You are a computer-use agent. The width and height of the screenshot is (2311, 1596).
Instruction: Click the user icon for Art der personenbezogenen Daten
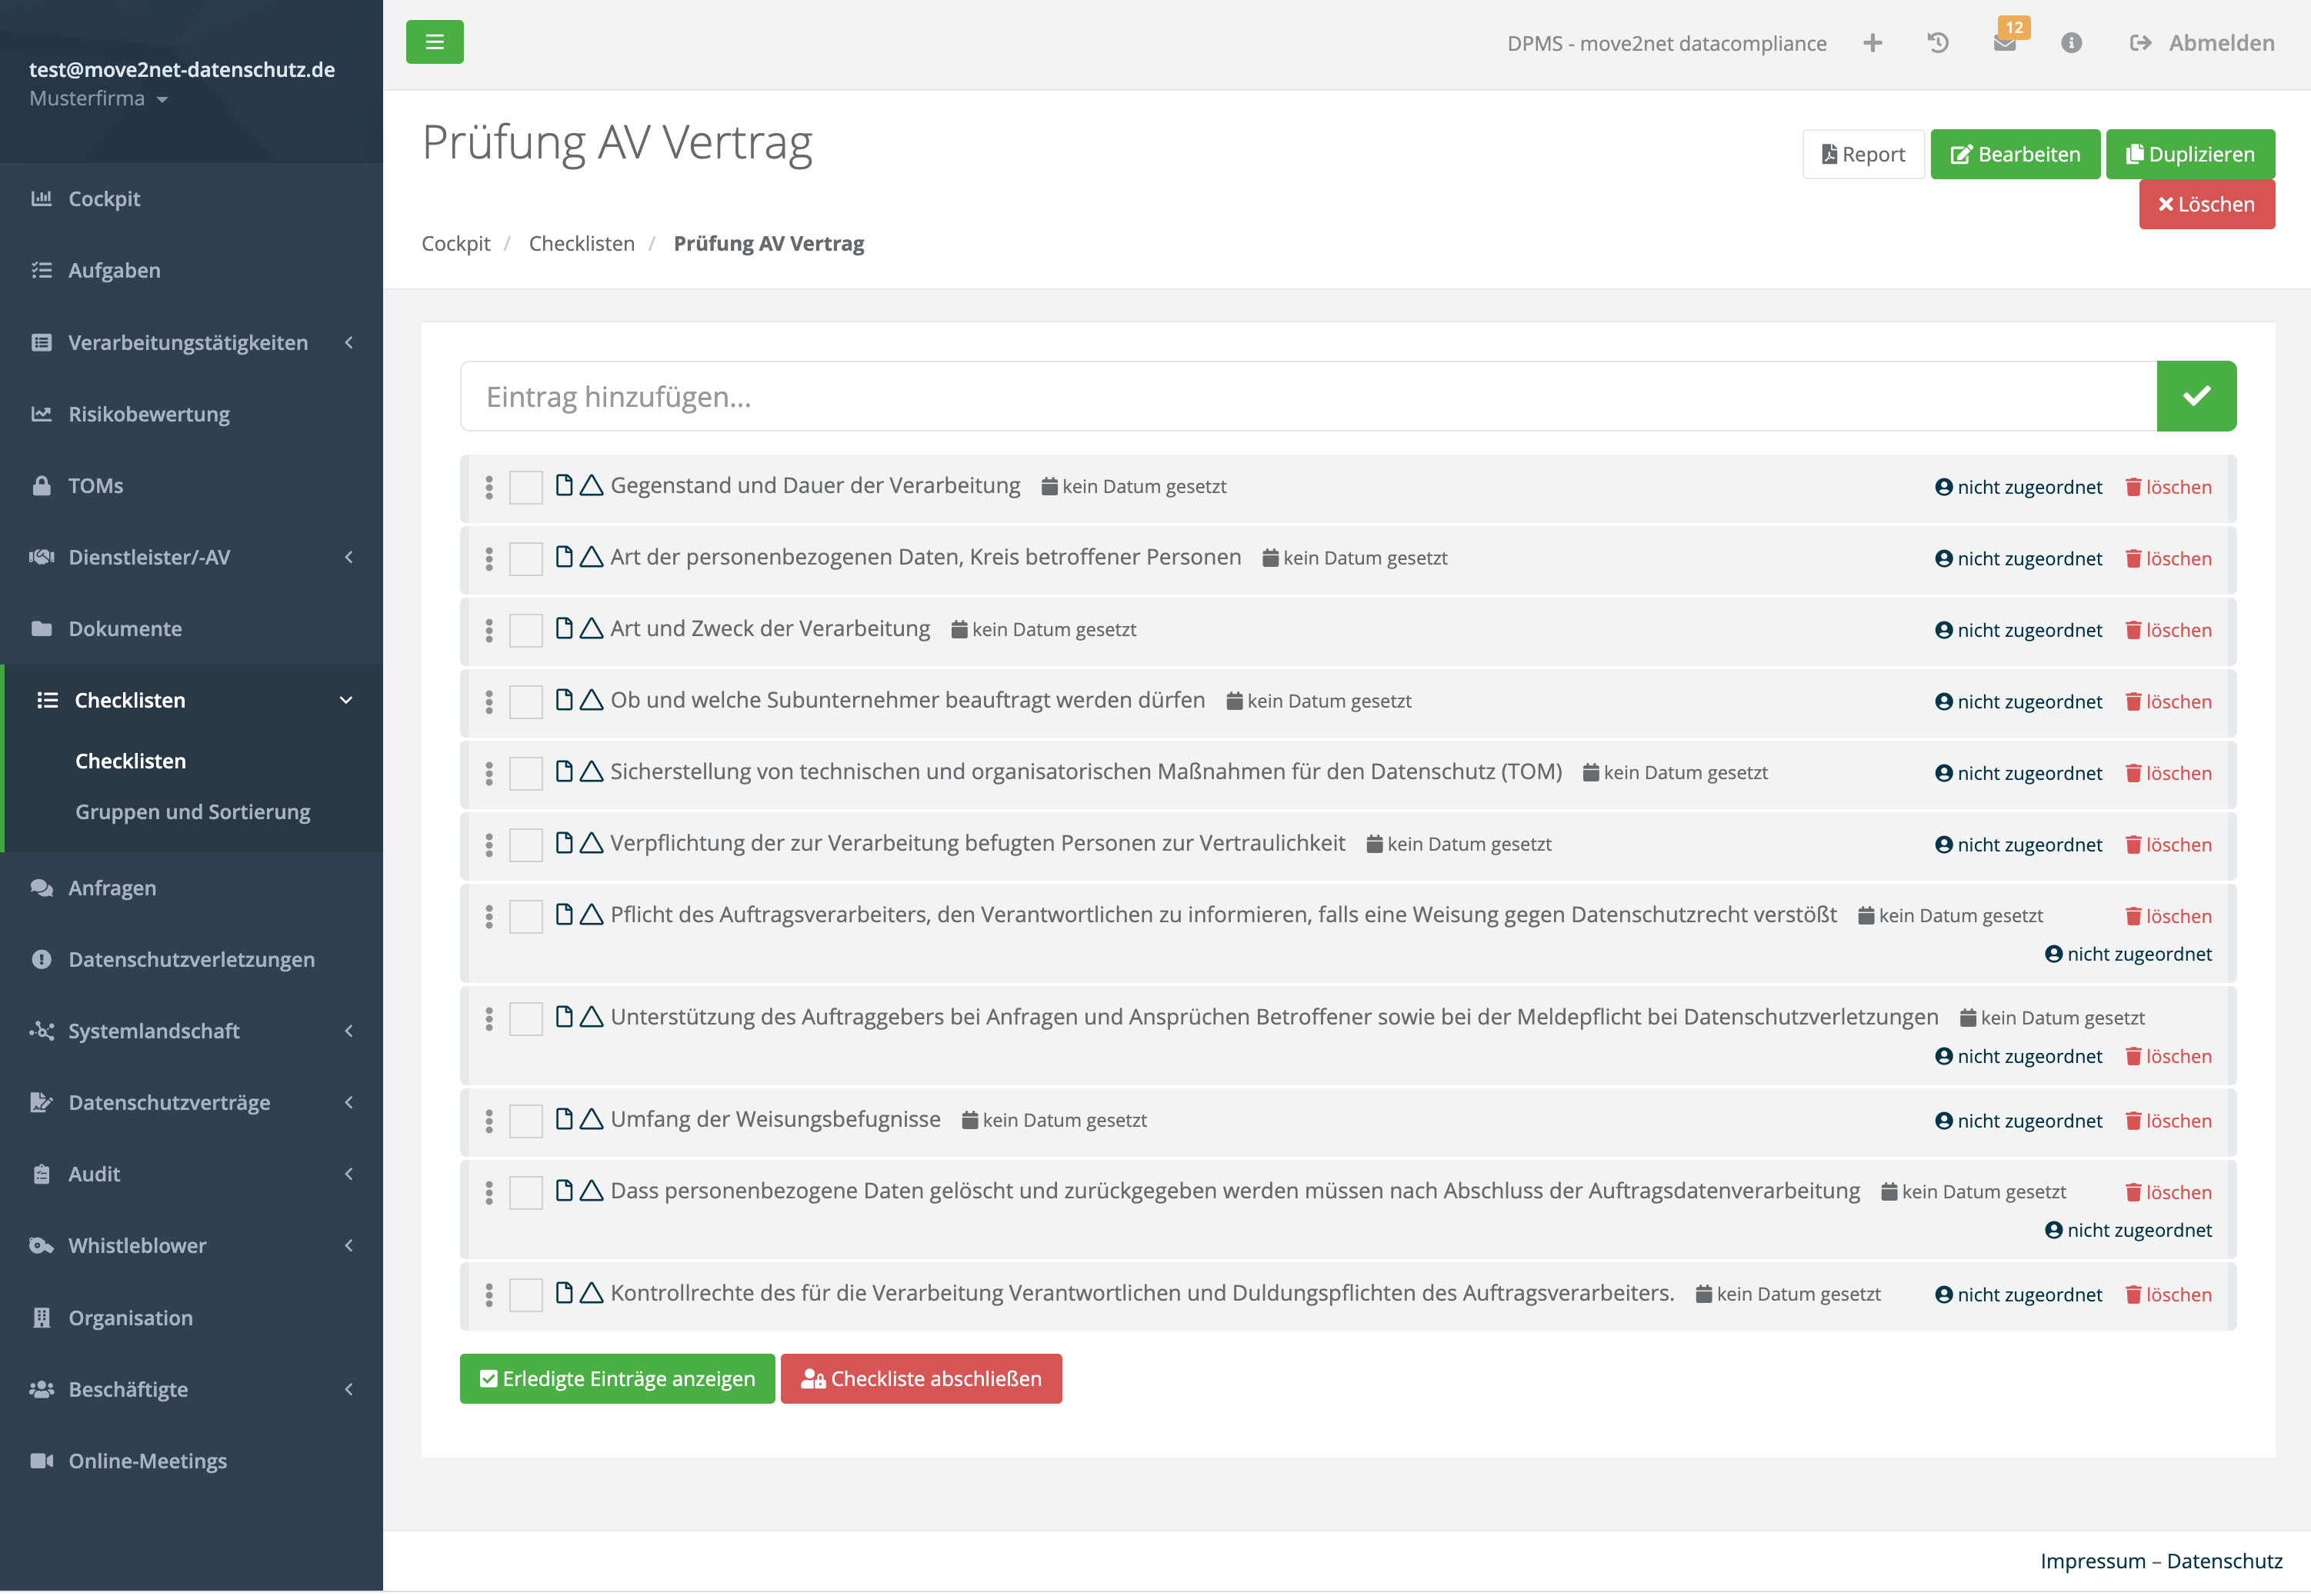pos(1943,558)
